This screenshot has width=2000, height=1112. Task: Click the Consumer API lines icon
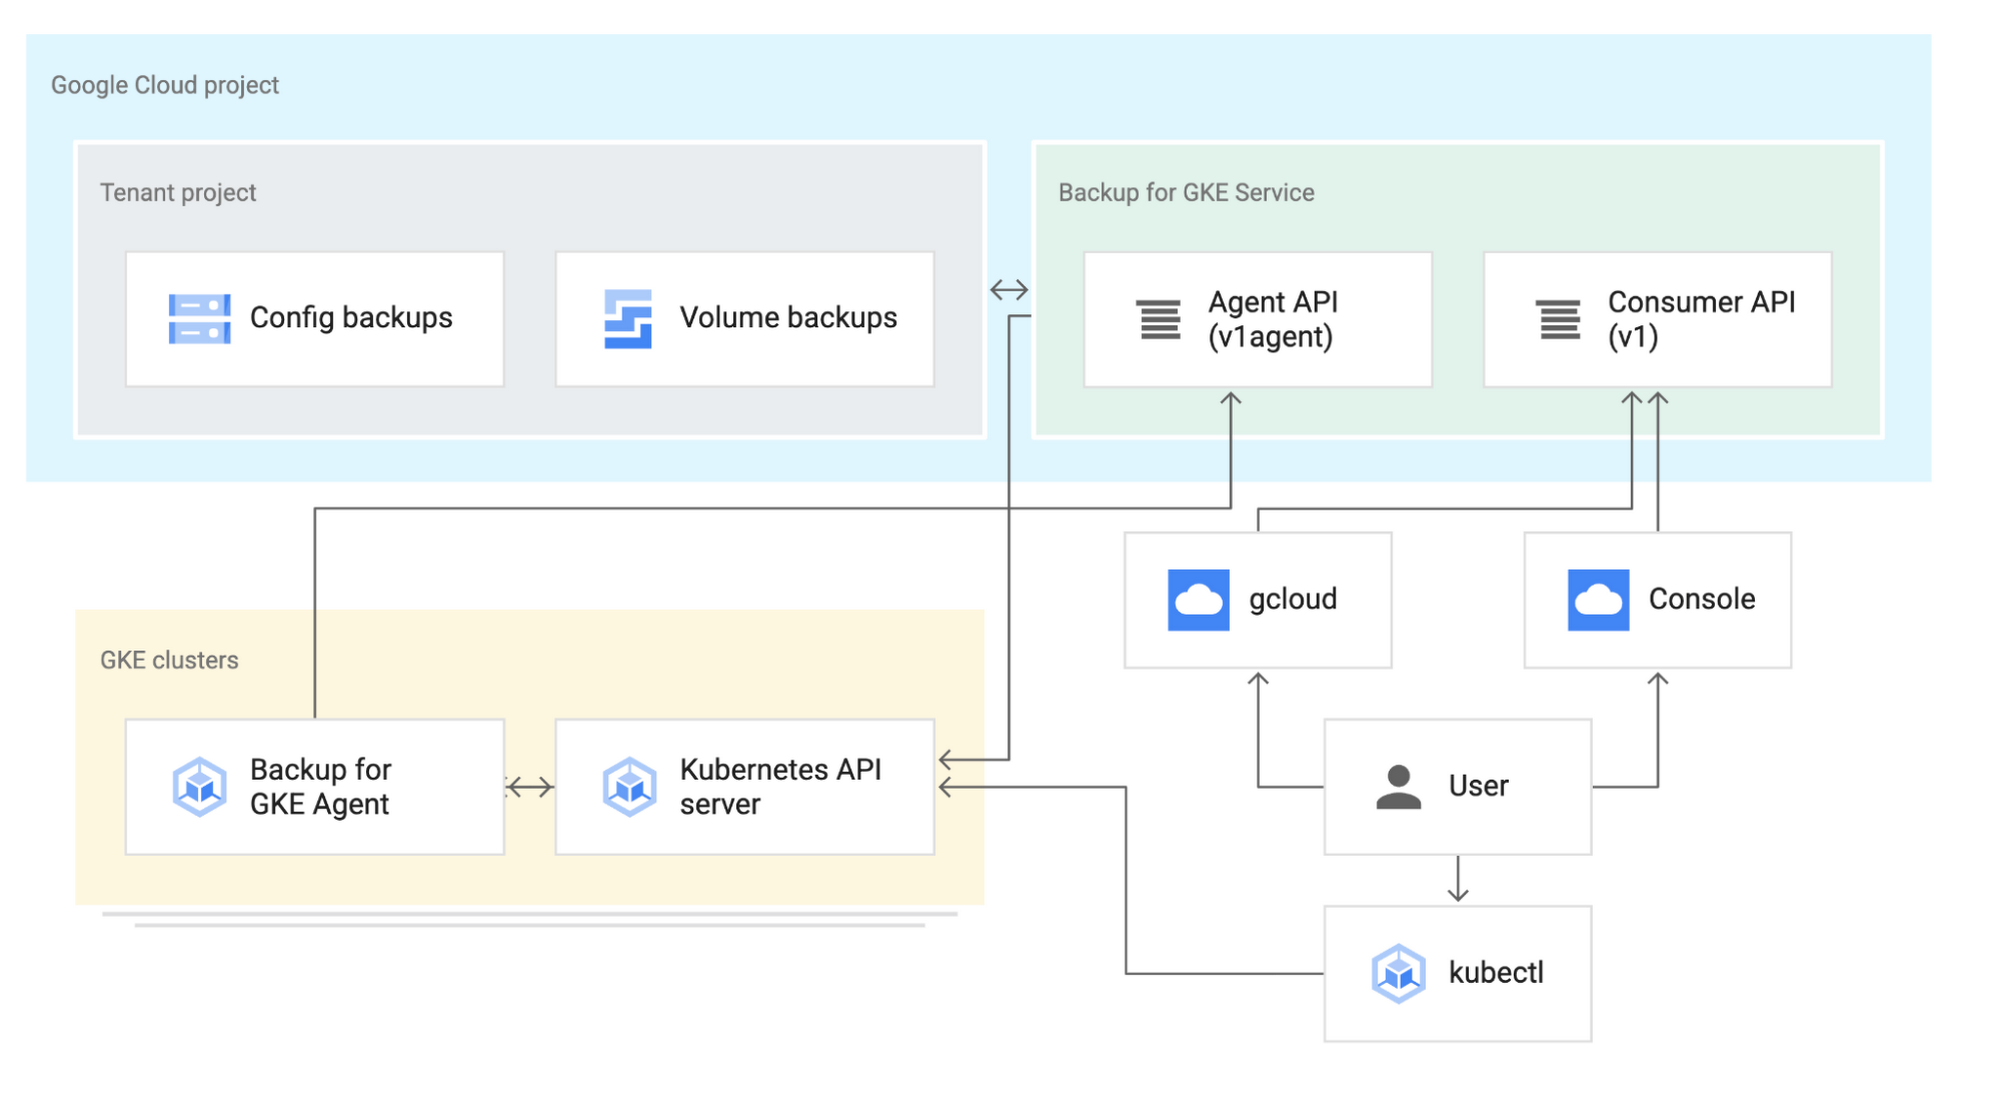(x=1558, y=320)
